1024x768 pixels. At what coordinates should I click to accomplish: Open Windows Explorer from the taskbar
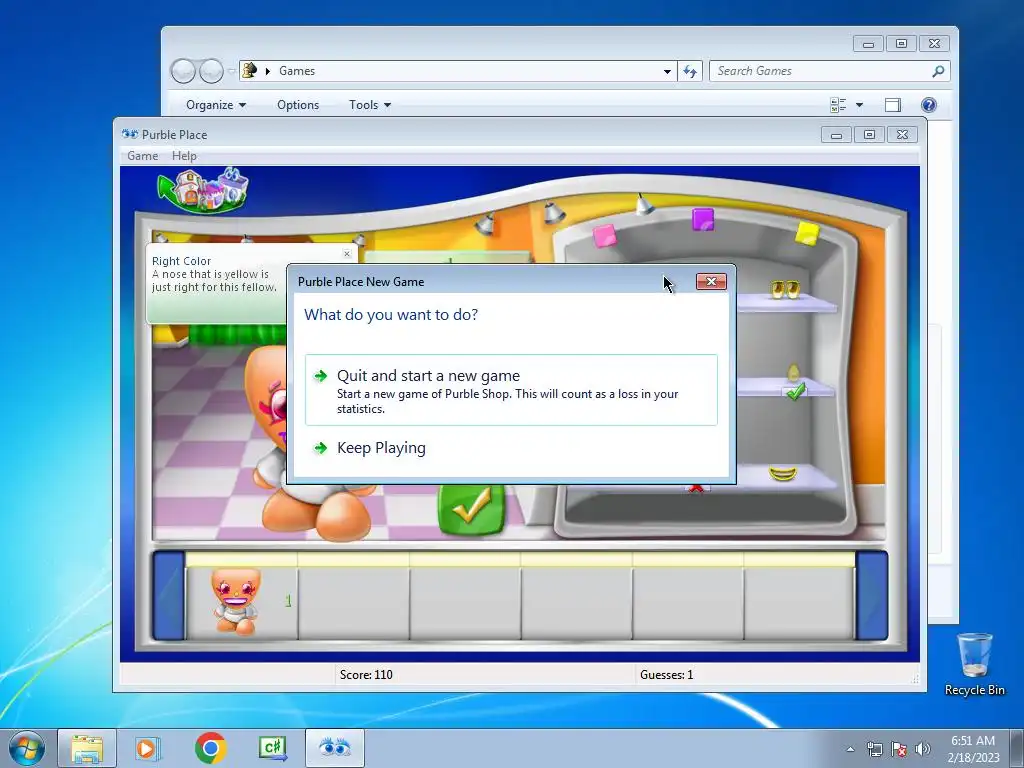pyautogui.click(x=87, y=748)
